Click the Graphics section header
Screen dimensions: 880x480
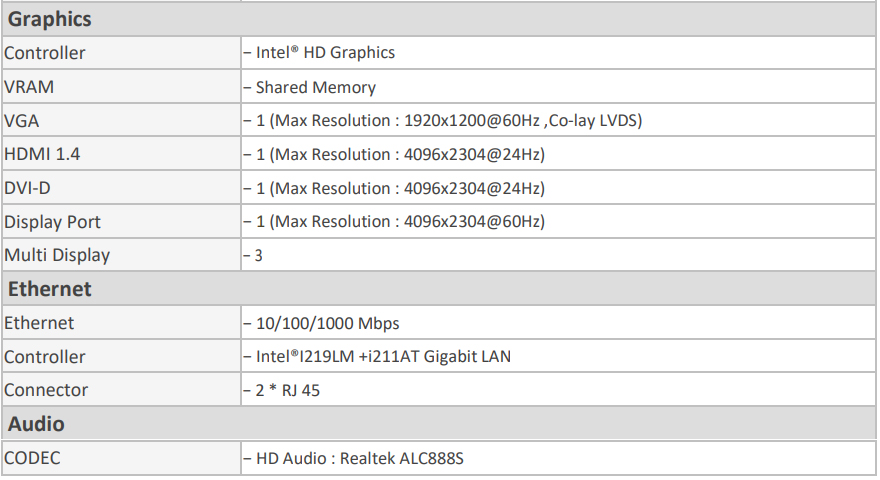coord(49,19)
